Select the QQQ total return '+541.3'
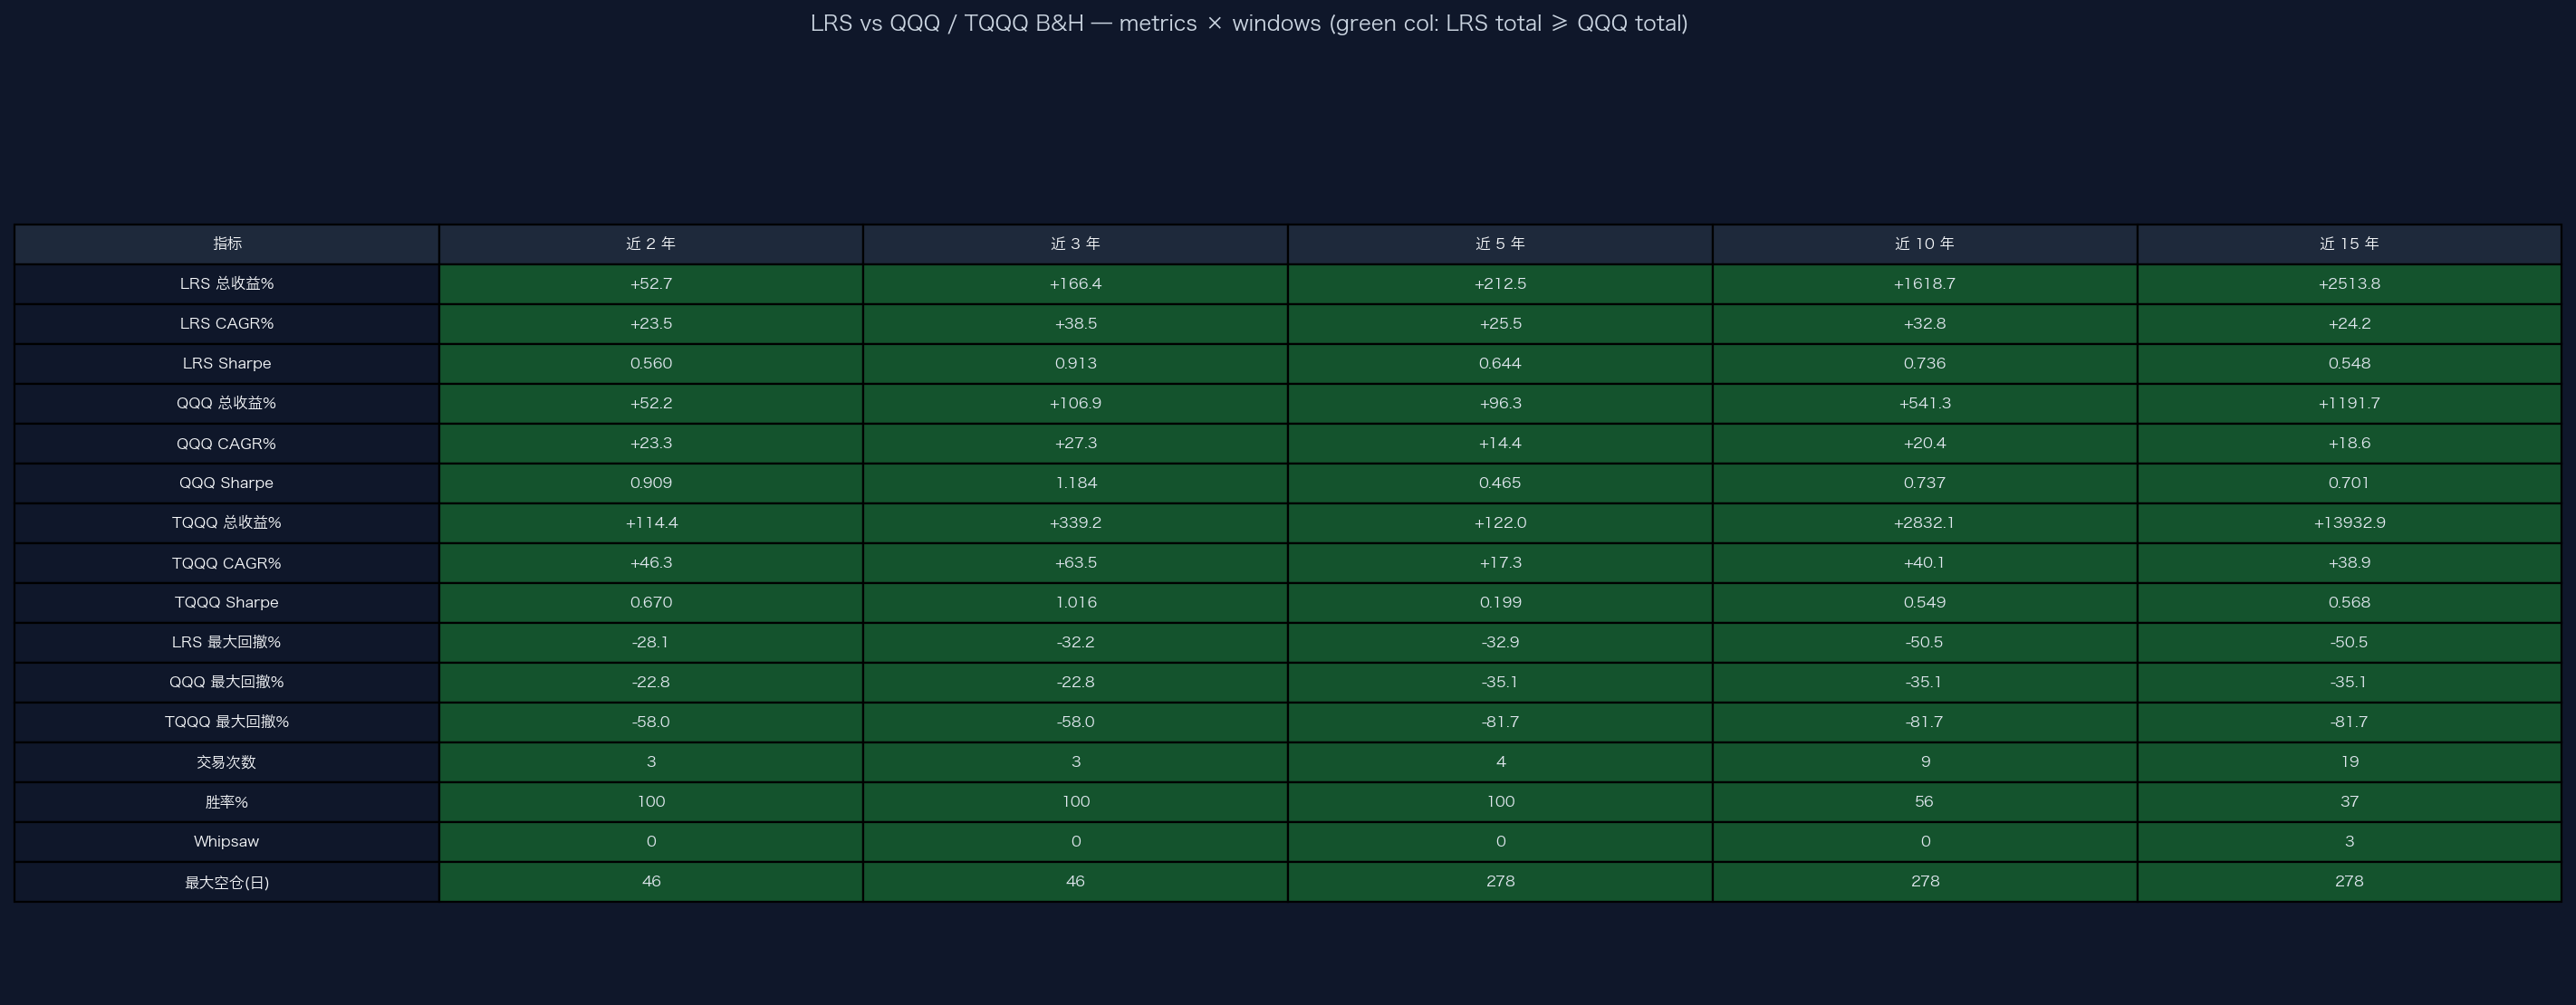 click(x=1925, y=404)
